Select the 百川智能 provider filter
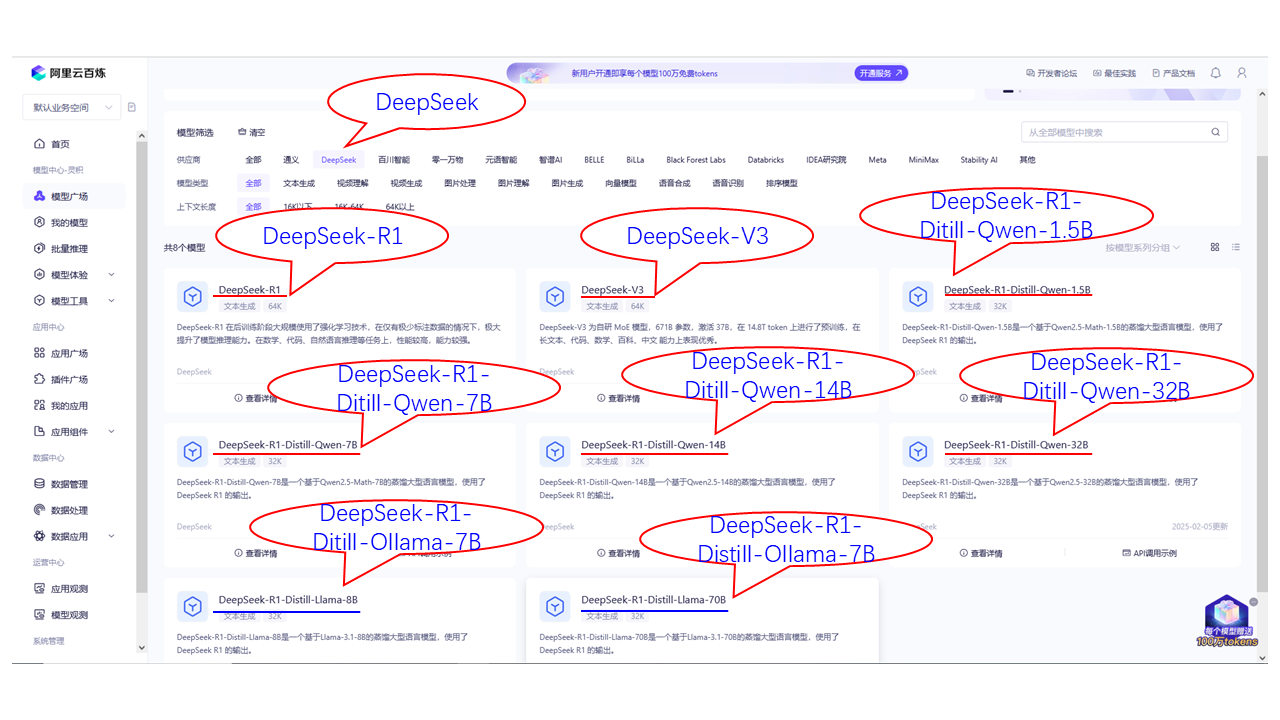This screenshot has height=720, width=1280. 394,160
